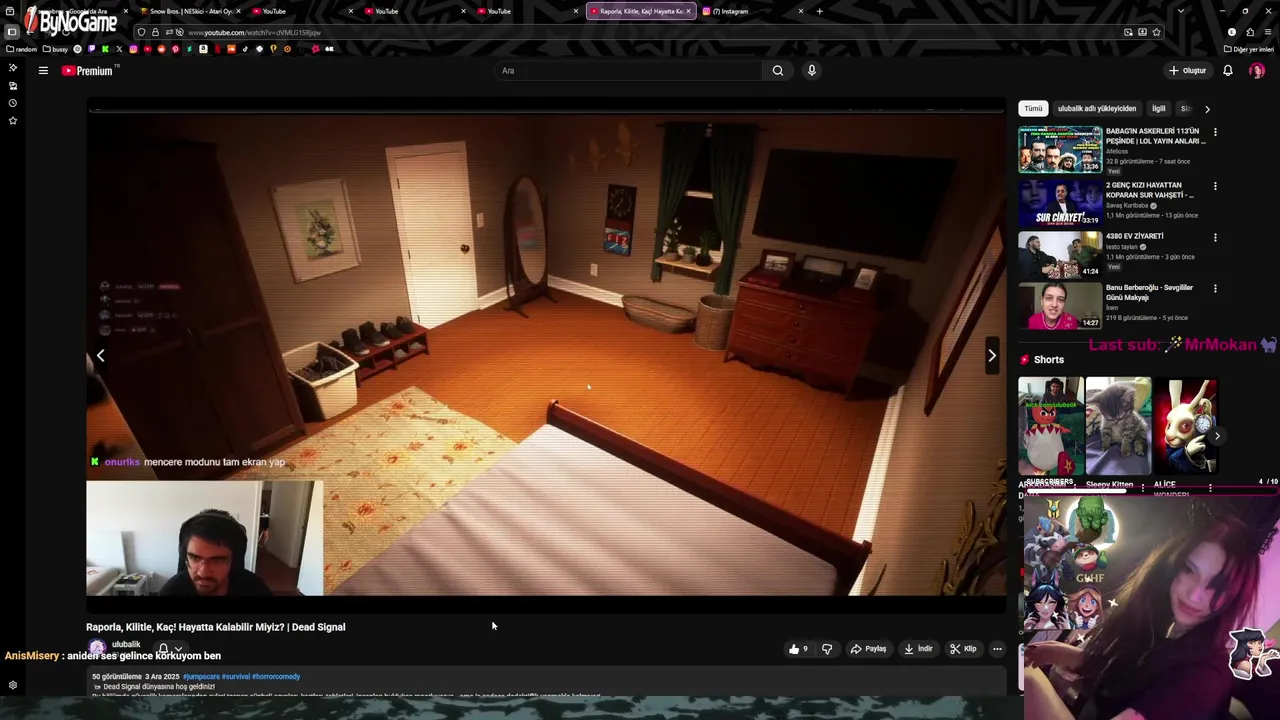Open '2 GENÇ KIZI HAYATTAN' video thumbnail

point(1060,202)
